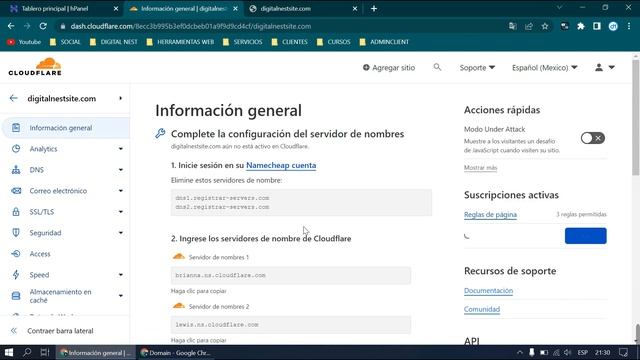Open the Comunidad link

click(x=482, y=309)
